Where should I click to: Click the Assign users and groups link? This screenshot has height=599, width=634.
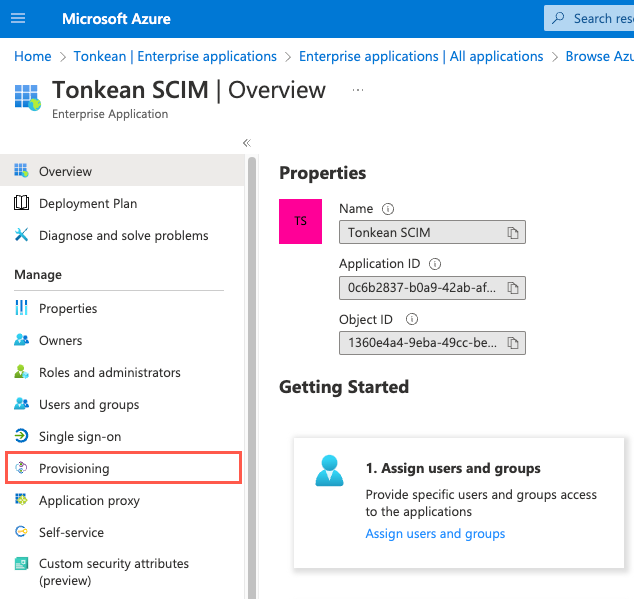coord(435,534)
